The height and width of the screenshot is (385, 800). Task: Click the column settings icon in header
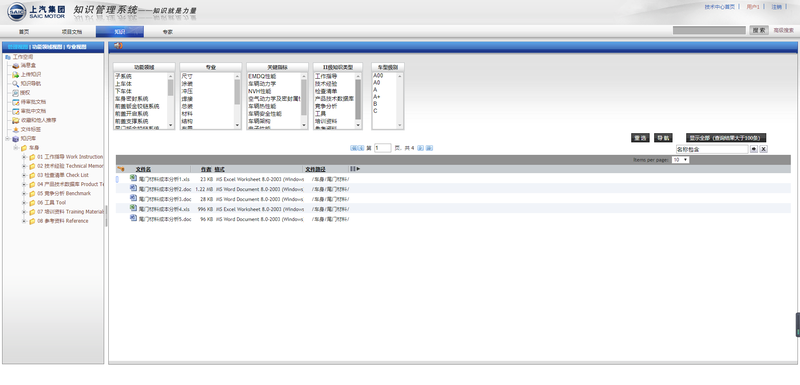(355, 169)
